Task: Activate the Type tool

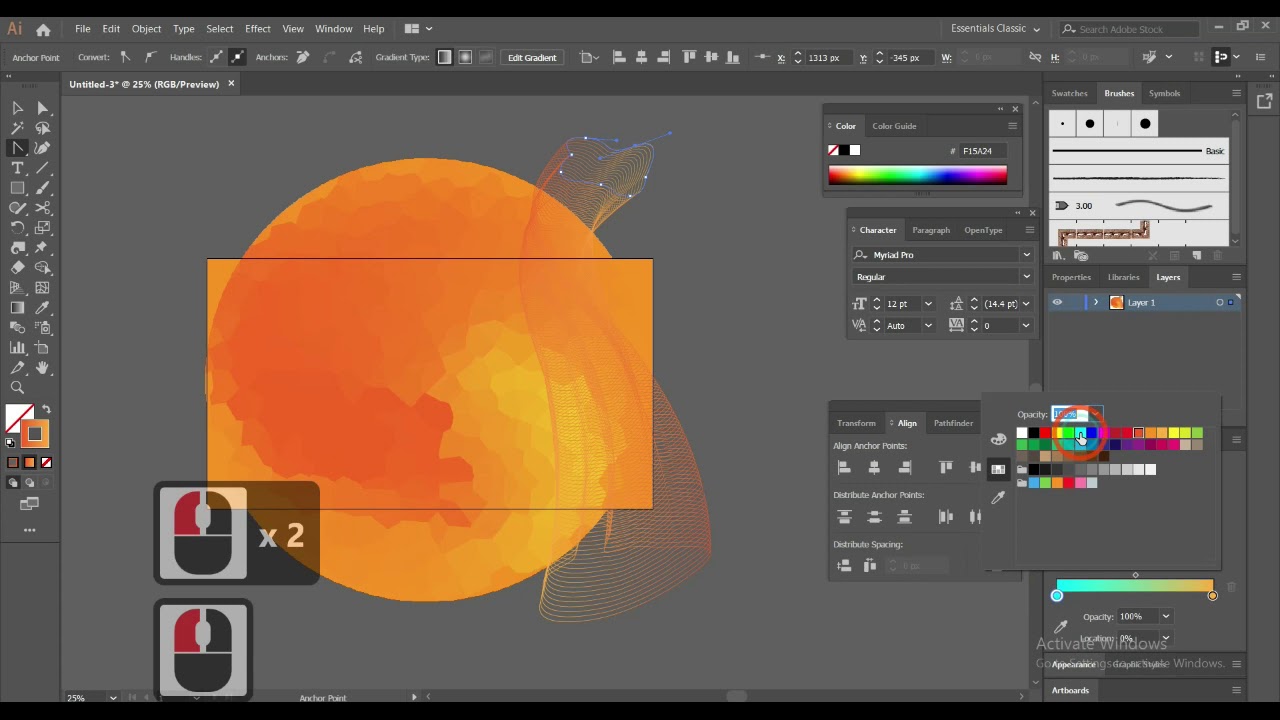Action: [x=18, y=168]
